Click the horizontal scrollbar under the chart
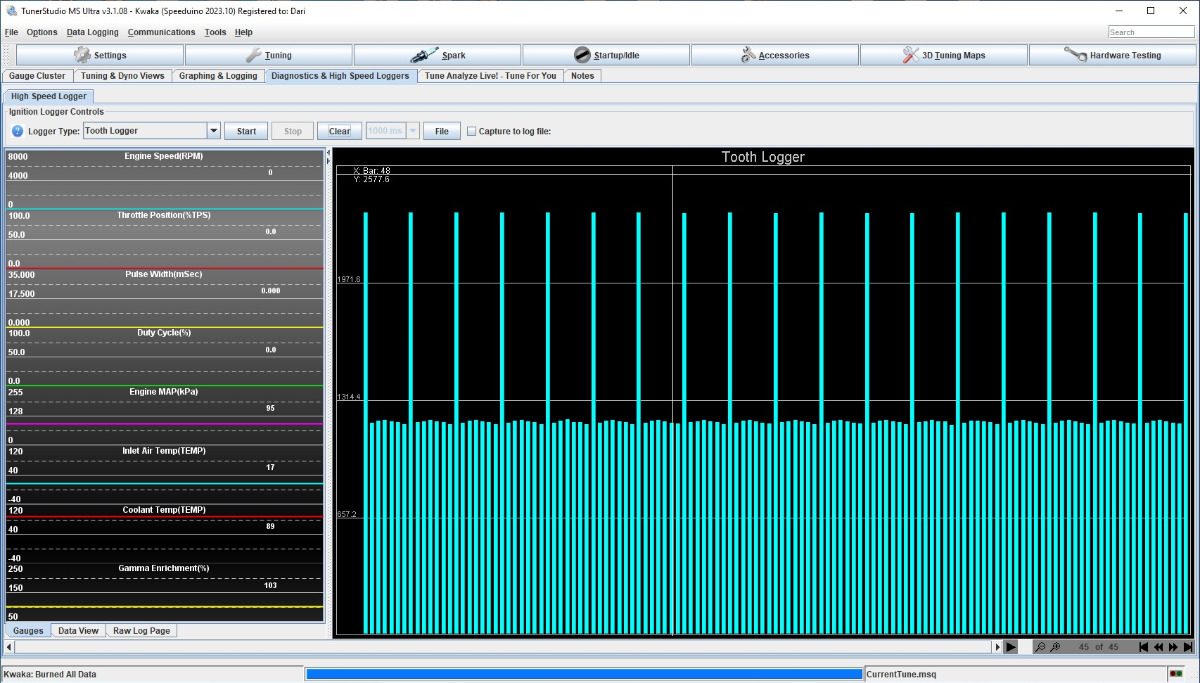 [x=500, y=647]
